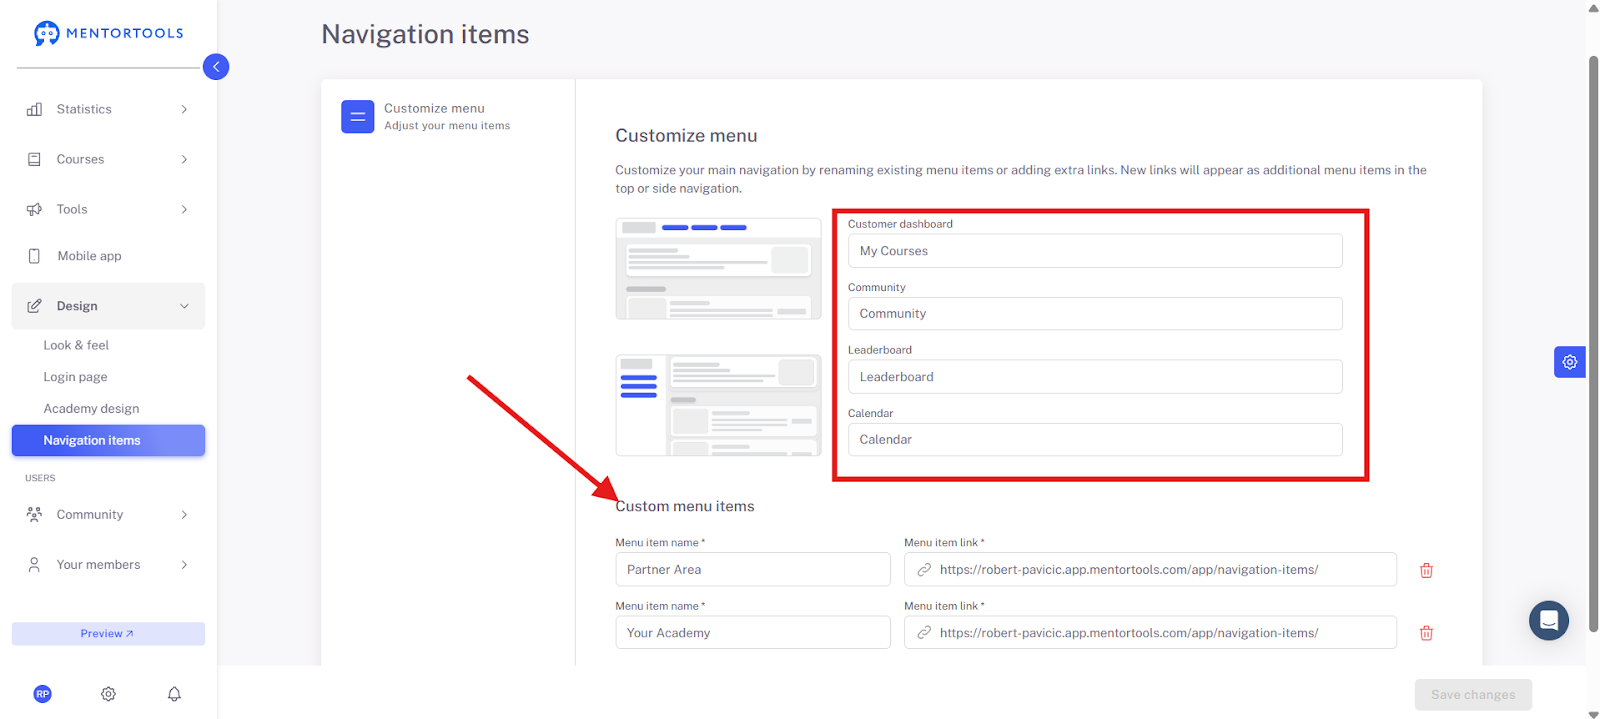Edit the Your Academy menu item link
This screenshot has height=719, width=1600.
point(1150,633)
